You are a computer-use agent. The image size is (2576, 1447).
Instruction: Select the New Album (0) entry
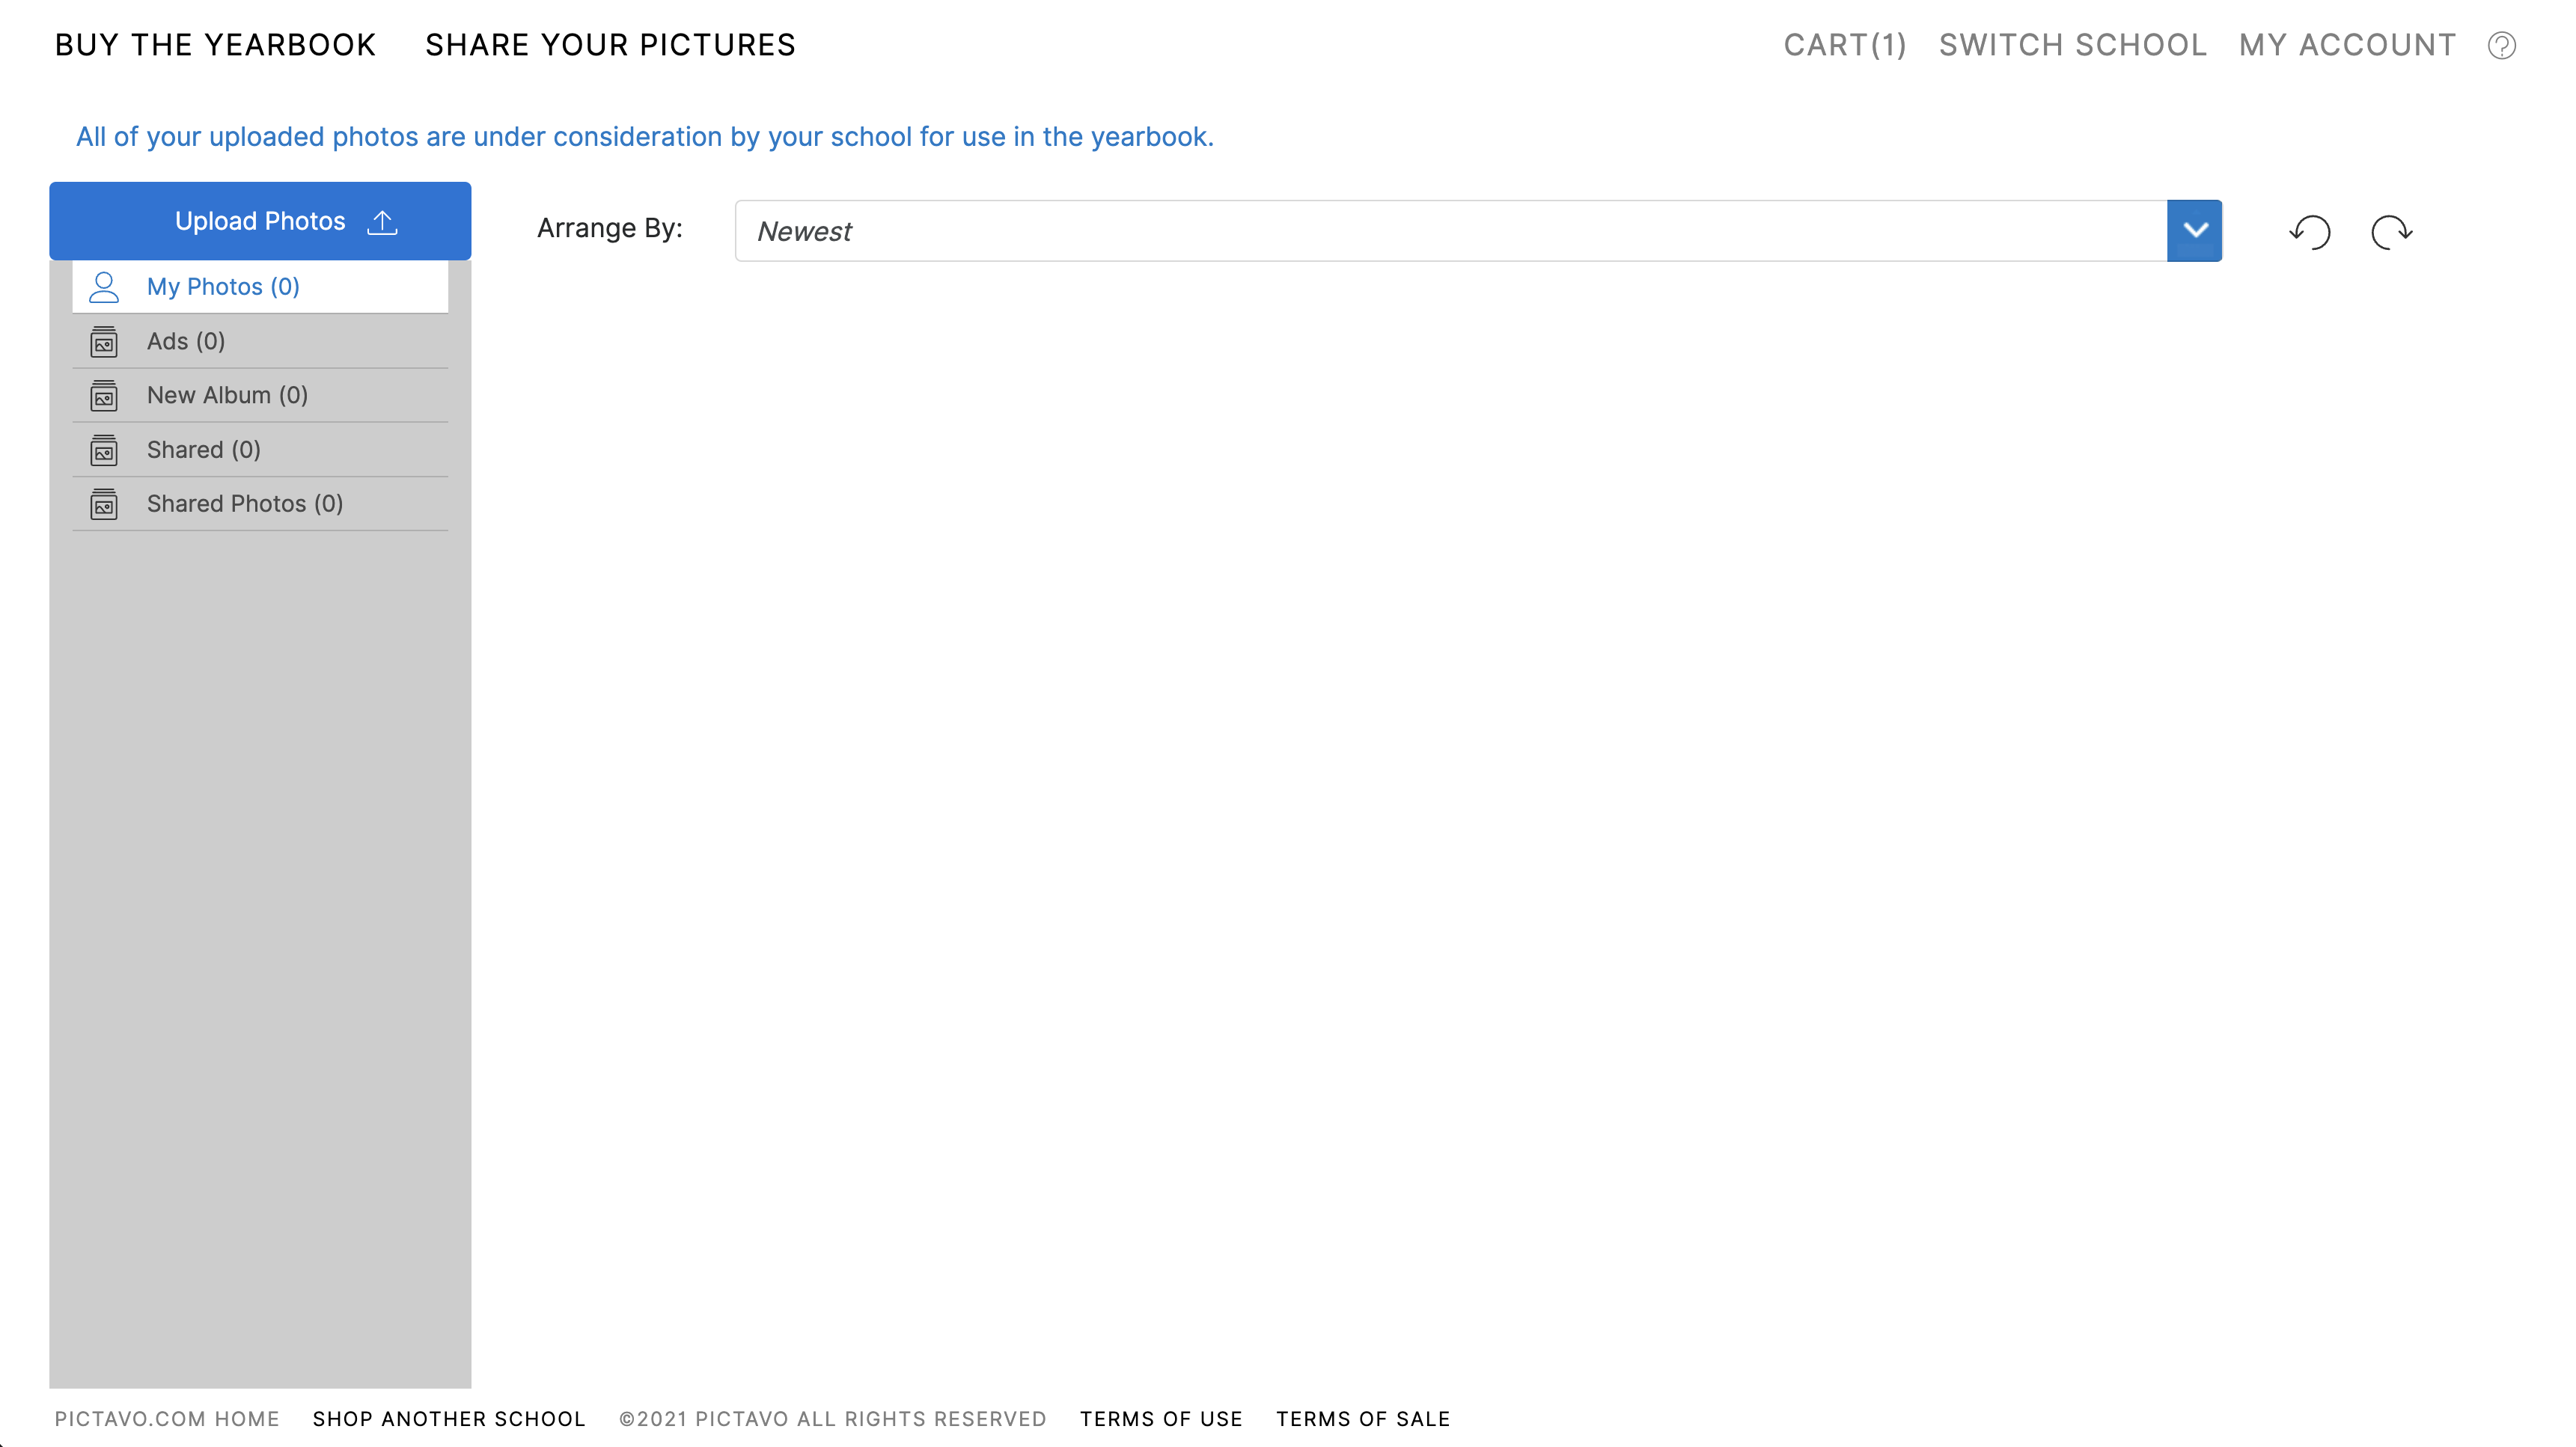(260, 395)
